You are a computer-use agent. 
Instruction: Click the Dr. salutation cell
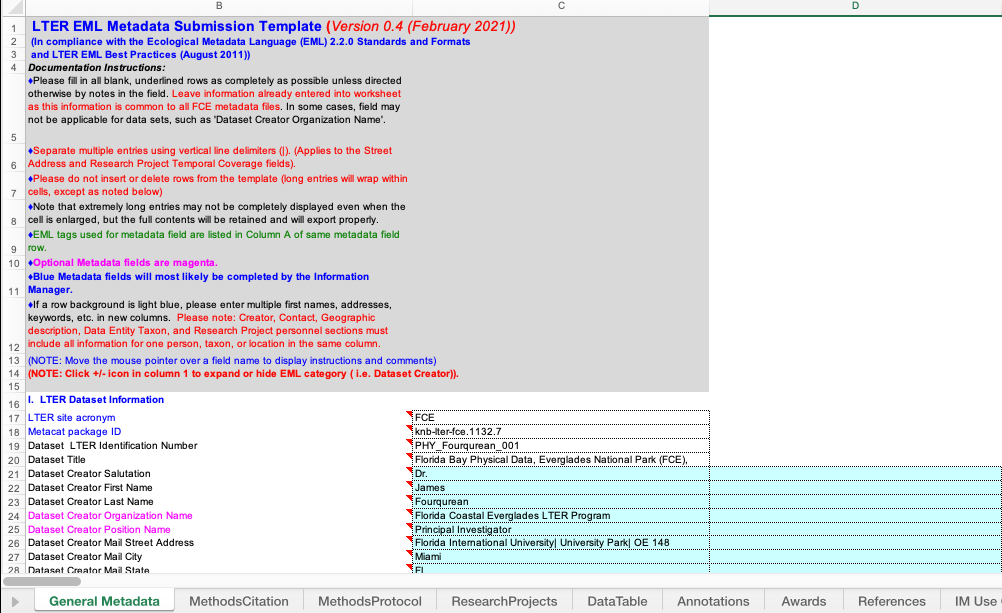coord(561,474)
